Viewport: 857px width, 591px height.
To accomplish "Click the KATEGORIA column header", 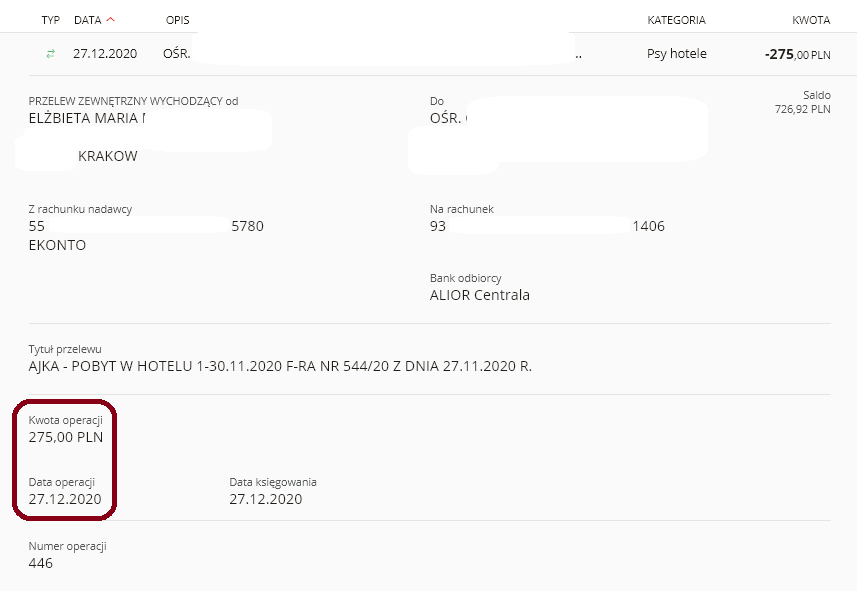I will click(677, 20).
